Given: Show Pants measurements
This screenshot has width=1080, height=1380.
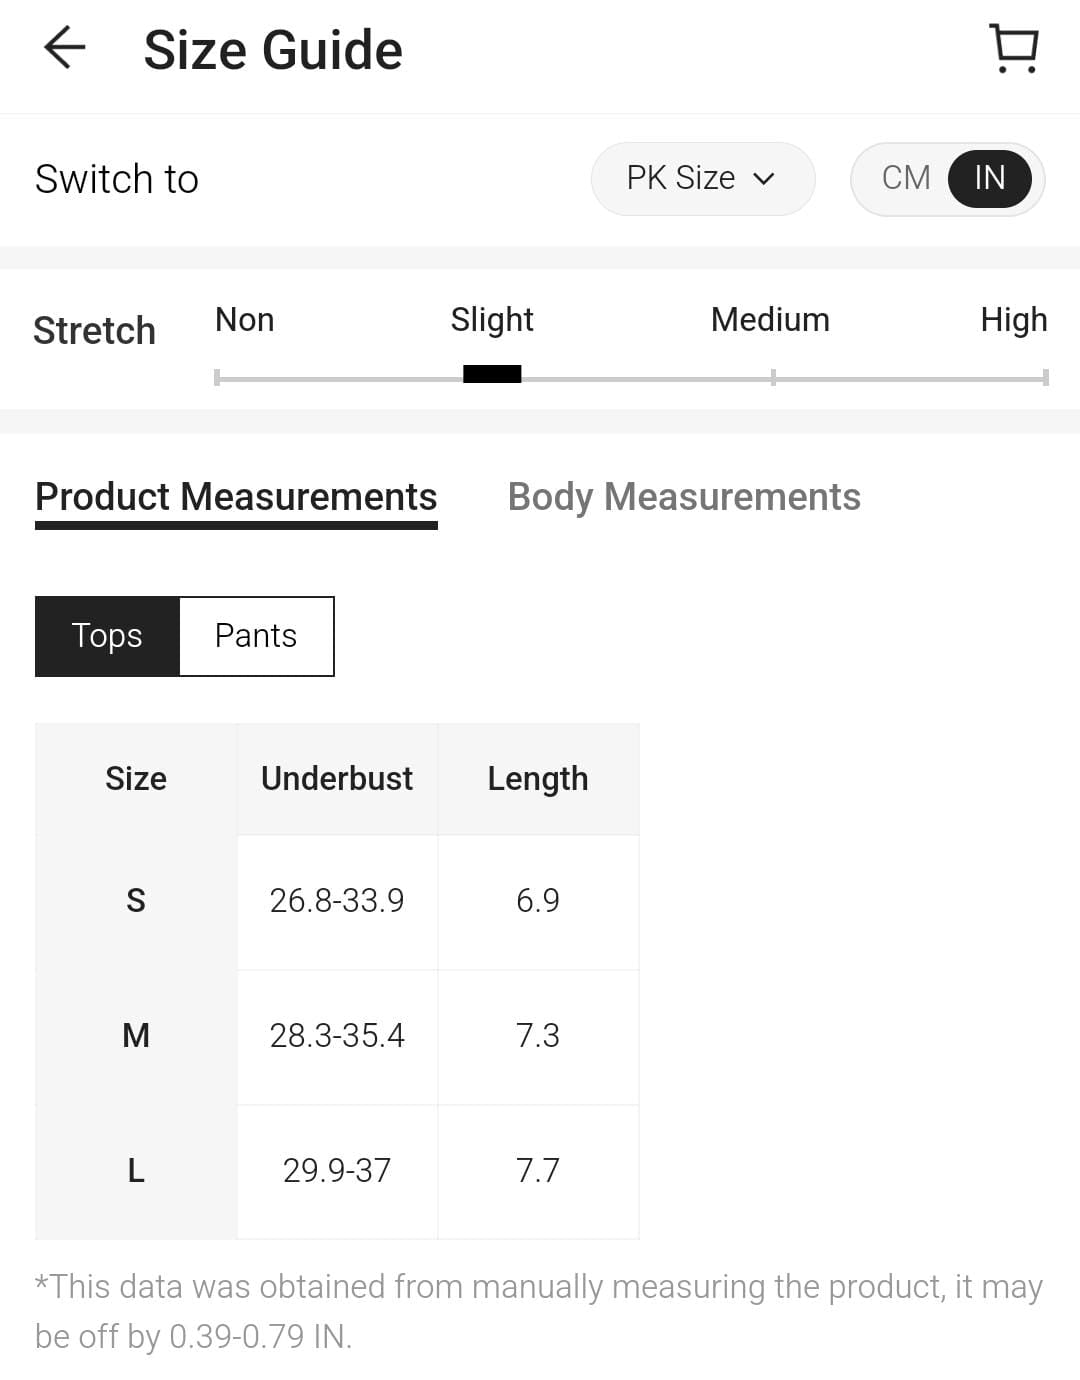Looking at the screenshot, I should (x=256, y=636).
